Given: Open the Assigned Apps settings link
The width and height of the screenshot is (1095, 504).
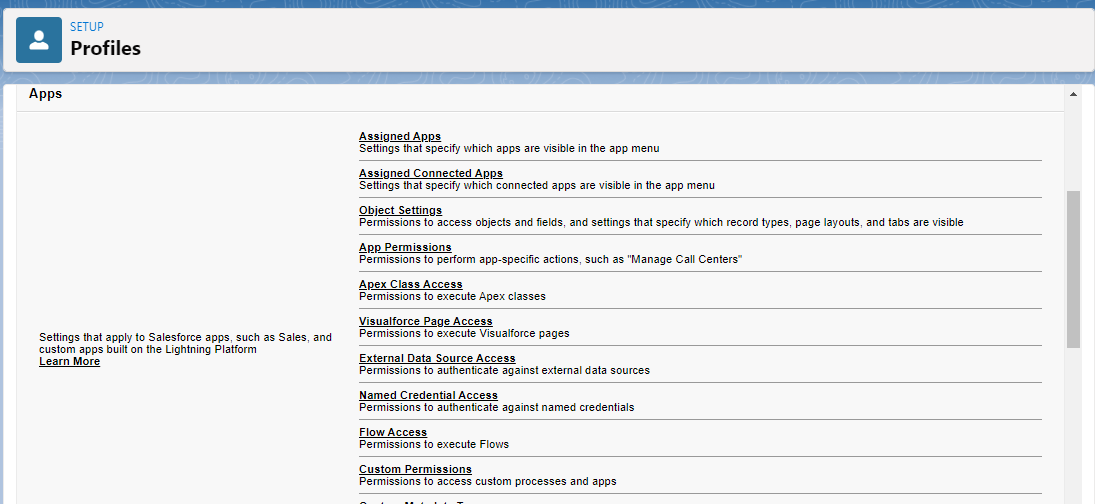Looking at the screenshot, I should [400, 136].
